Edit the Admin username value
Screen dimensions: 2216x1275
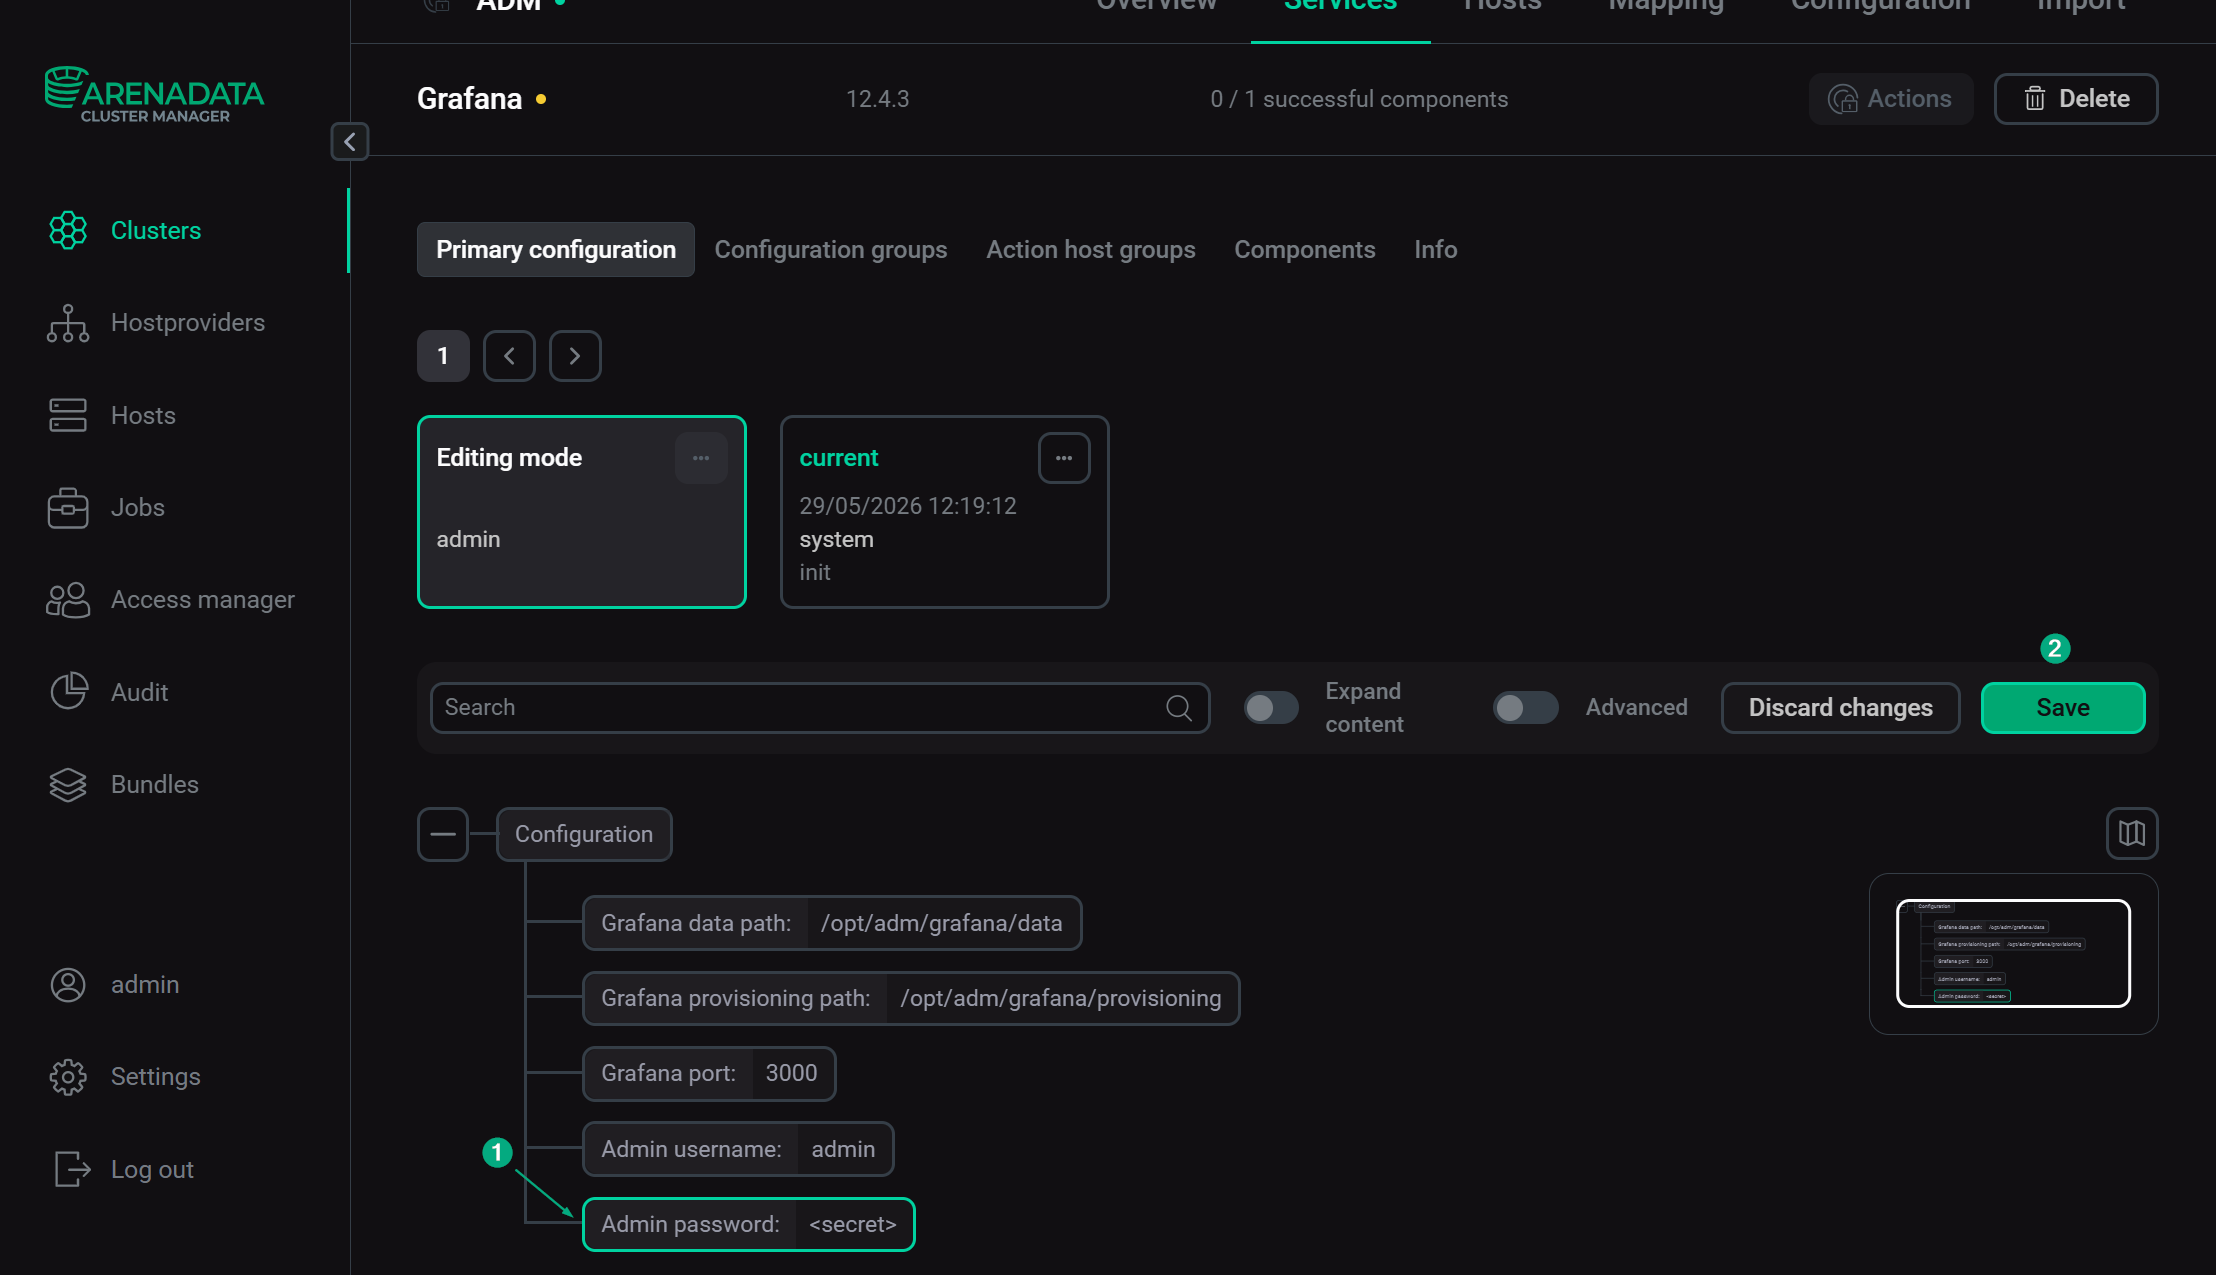[x=843, y=1150]
